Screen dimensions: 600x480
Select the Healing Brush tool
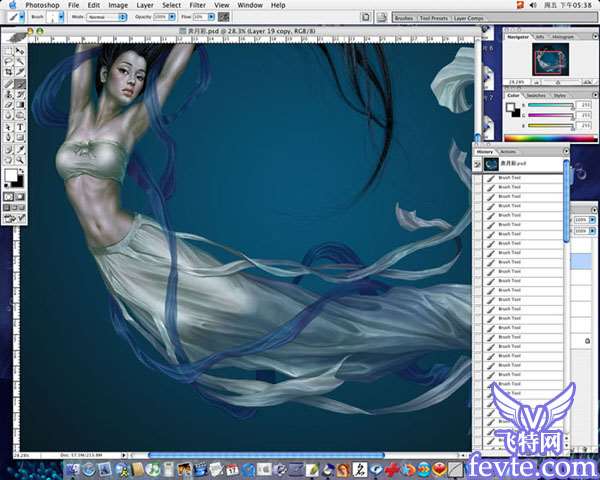(x=8, y=84)
